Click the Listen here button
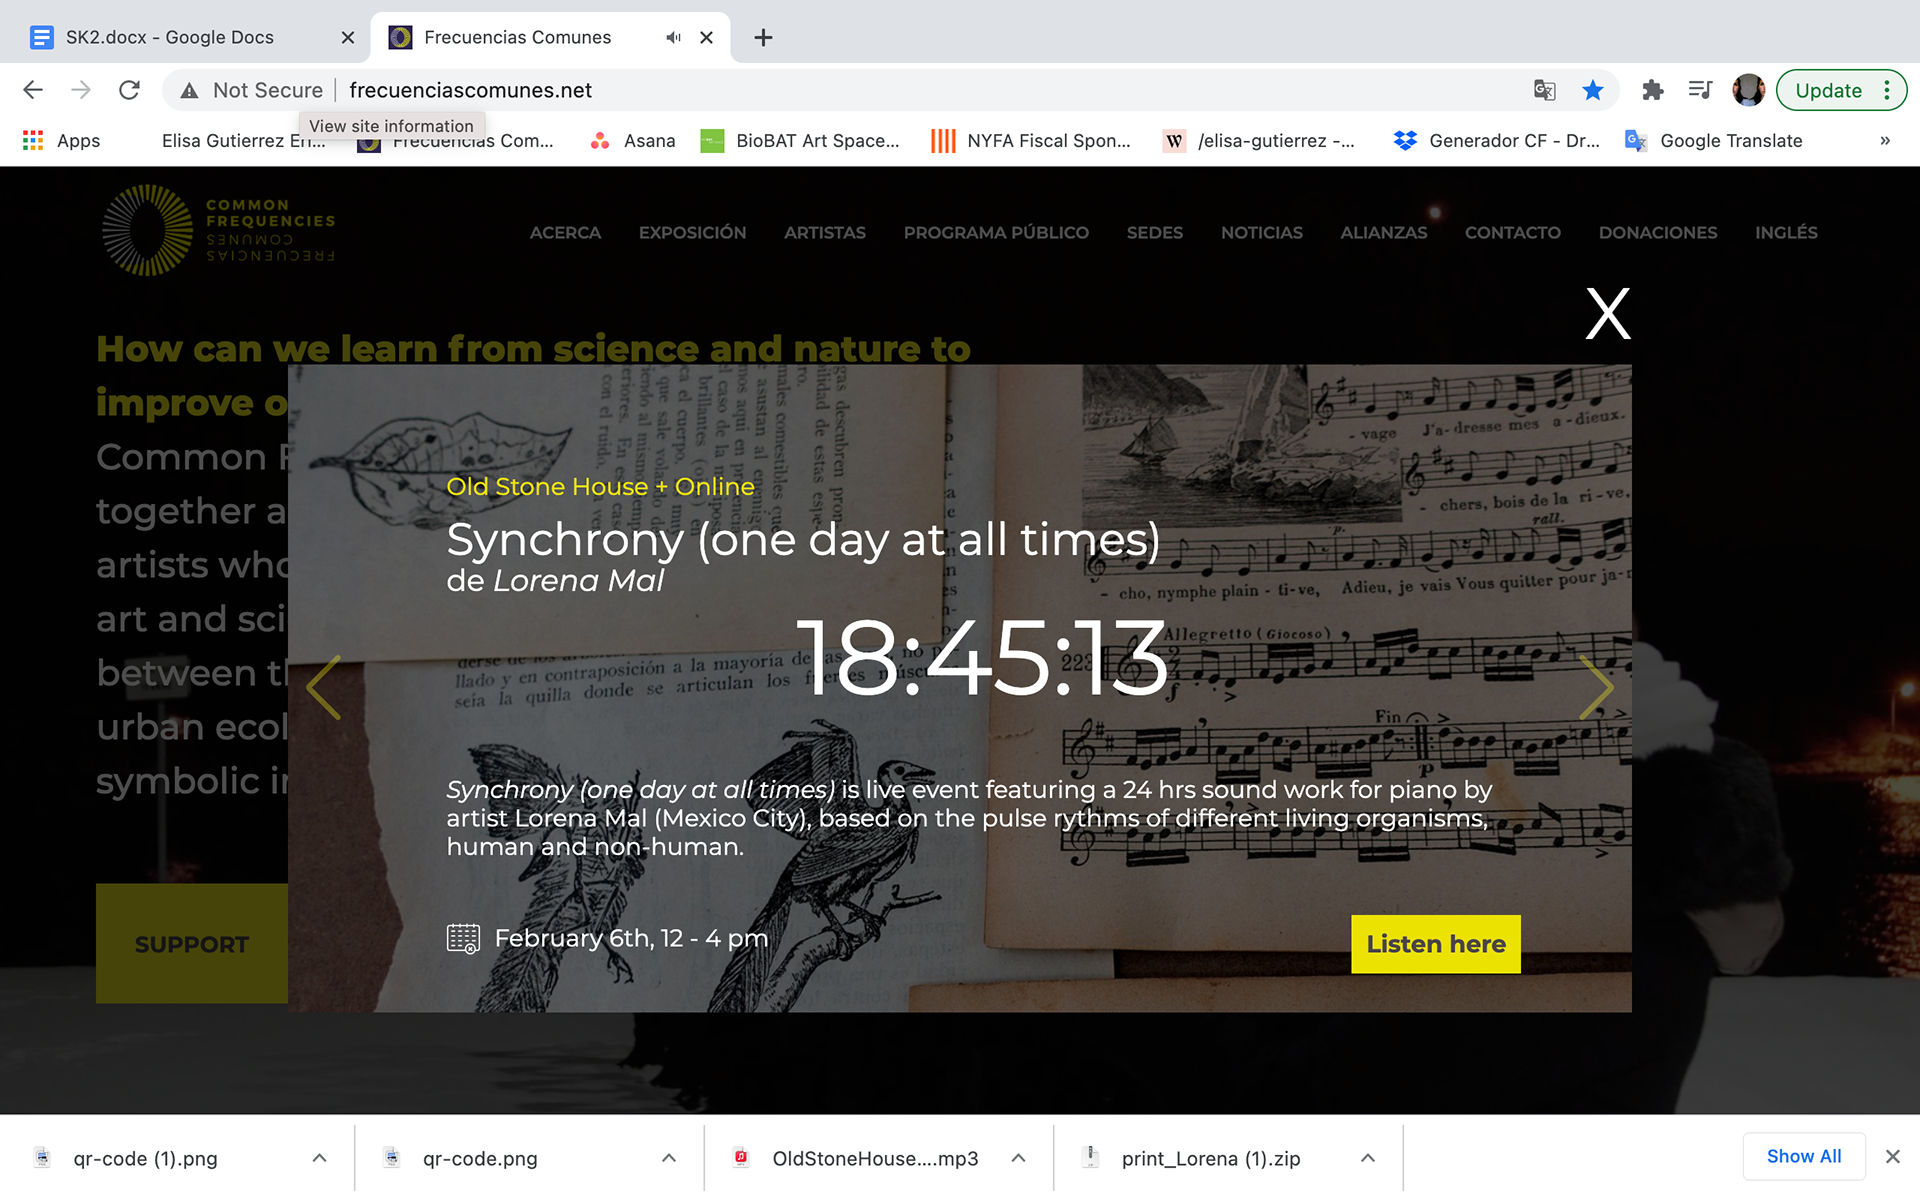This screenshot has width=1920, height=1200. coord(1435,944)
